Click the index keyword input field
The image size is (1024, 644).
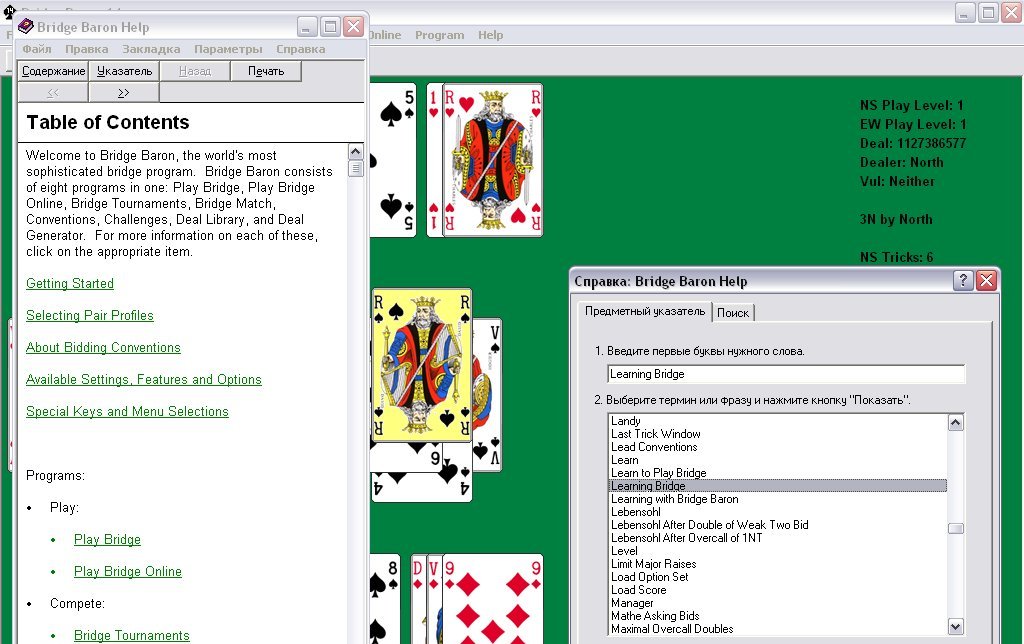[x=786, y=374]
